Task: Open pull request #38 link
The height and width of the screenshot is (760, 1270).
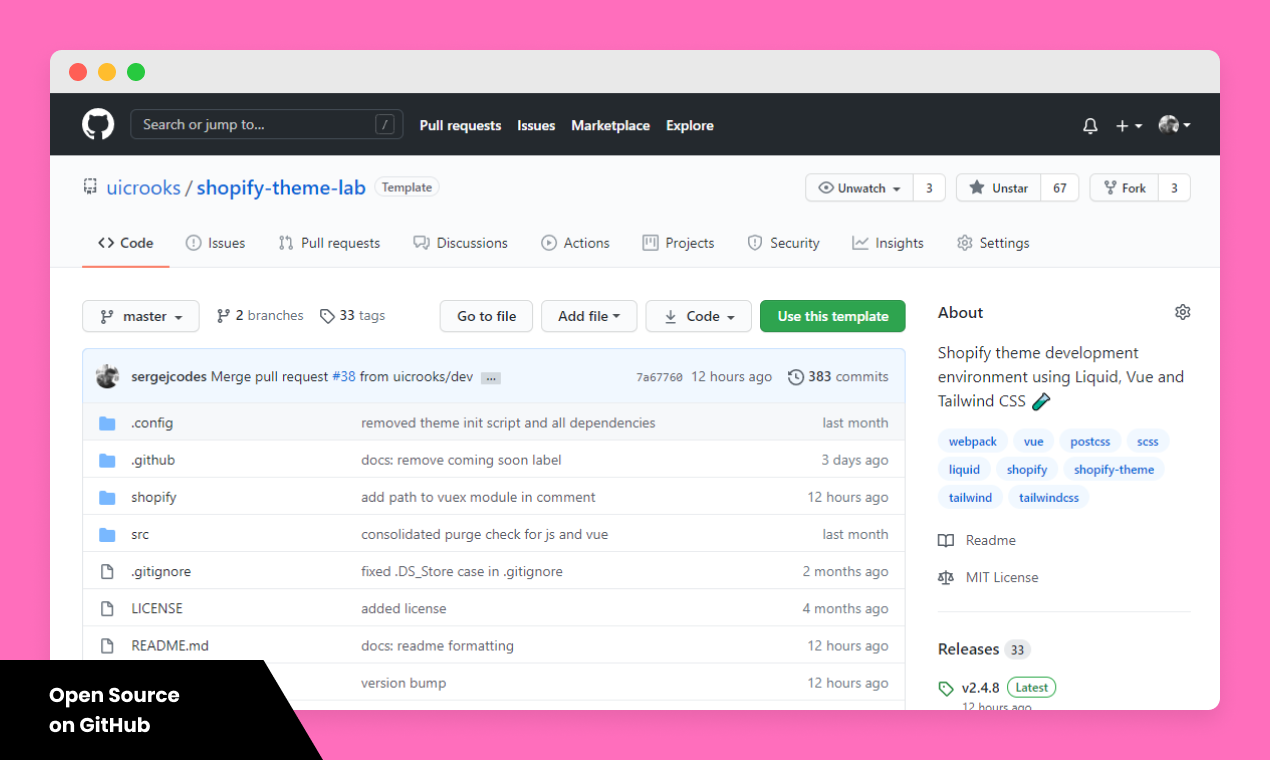Action: pyautogui.click(x=344, y=377)
